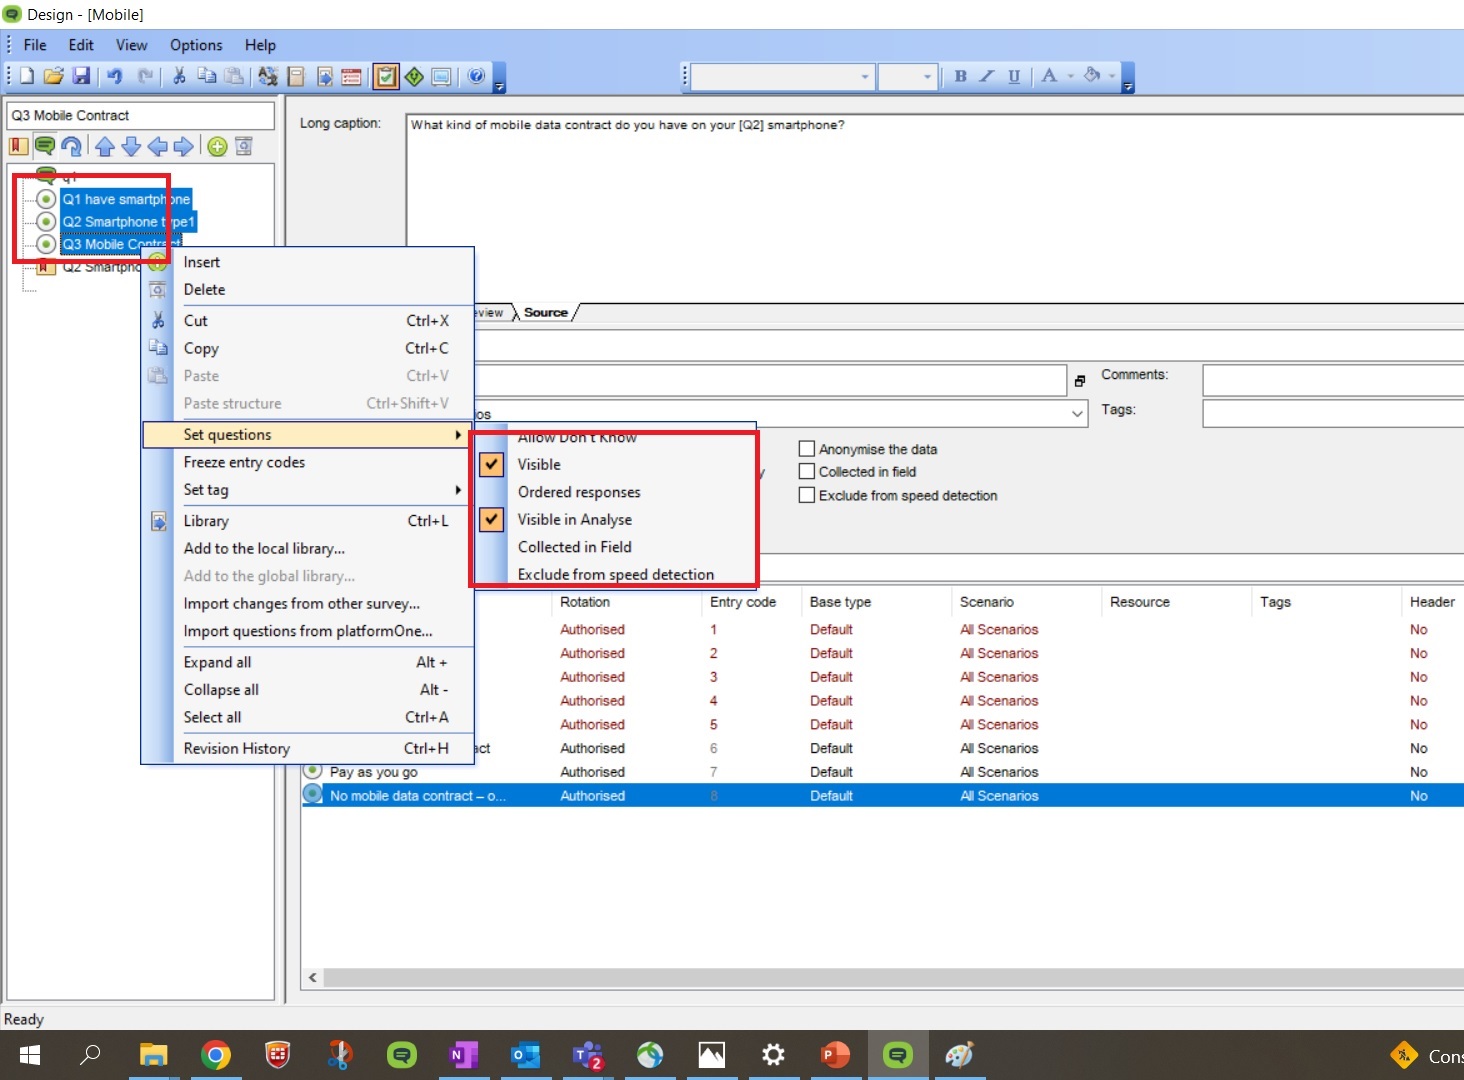
Task: Click the blue left arrow above the tree
Action: coord(157,146)
